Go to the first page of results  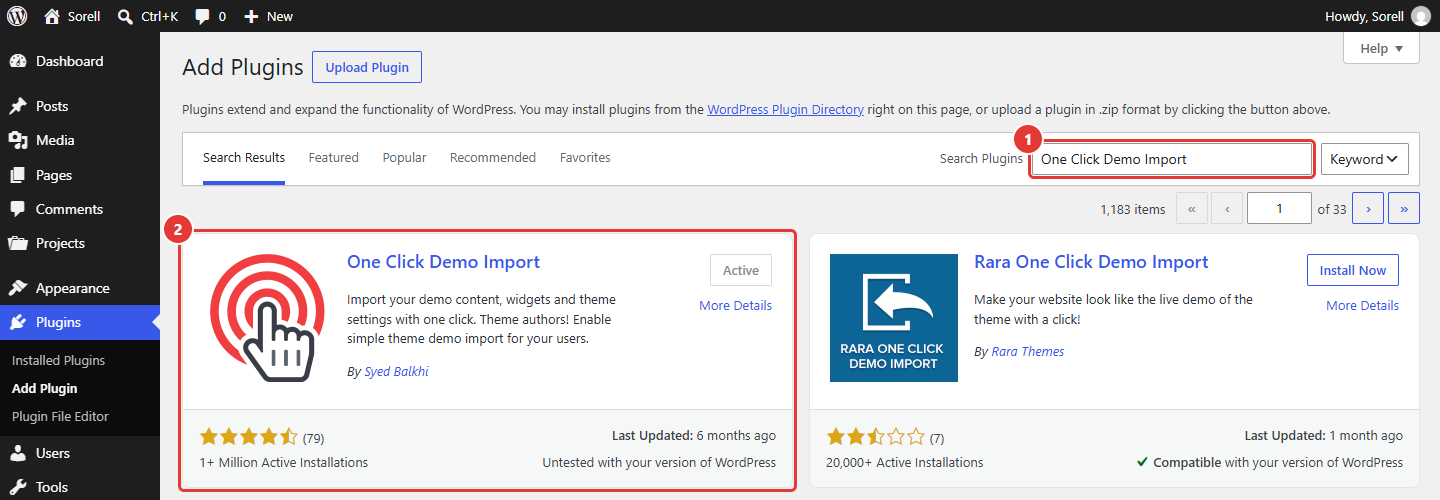click(x=1192, y=209)
